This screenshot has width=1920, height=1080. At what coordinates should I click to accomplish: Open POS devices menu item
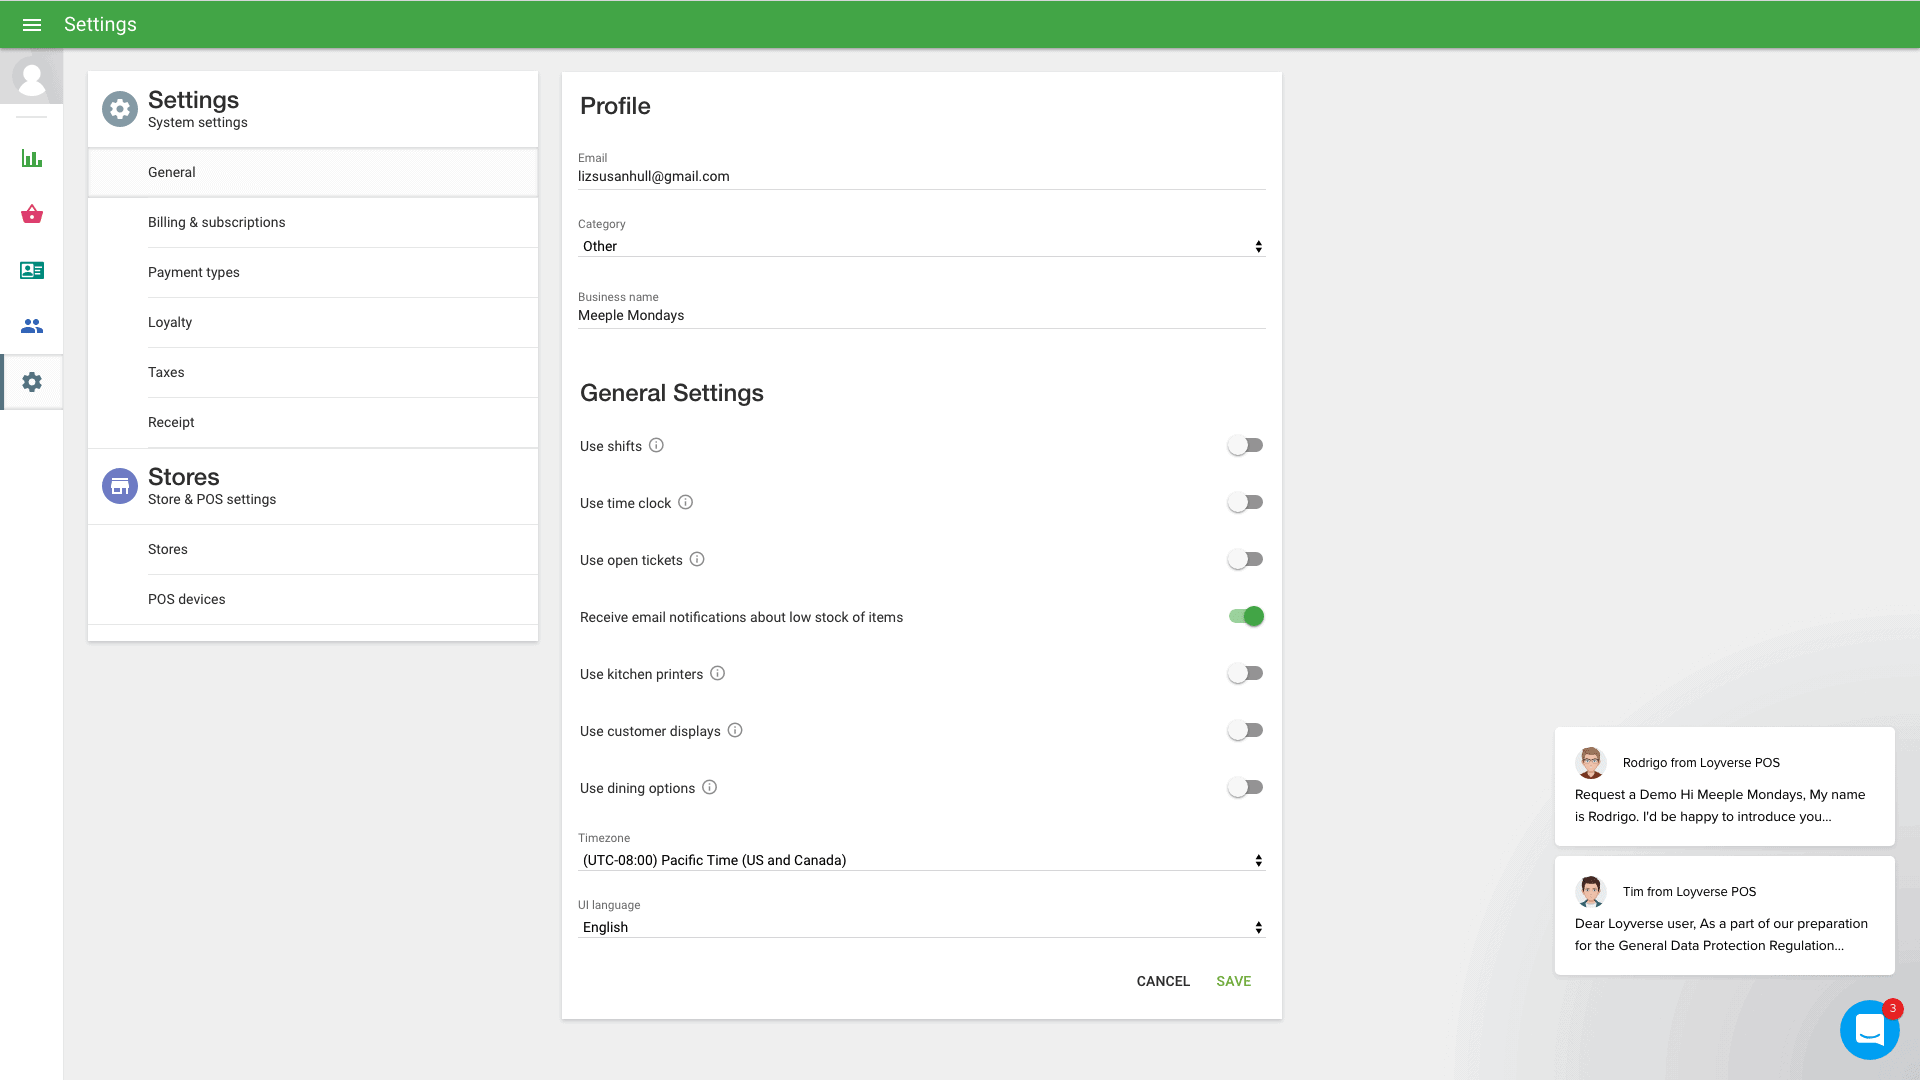[x=313, y=599]
